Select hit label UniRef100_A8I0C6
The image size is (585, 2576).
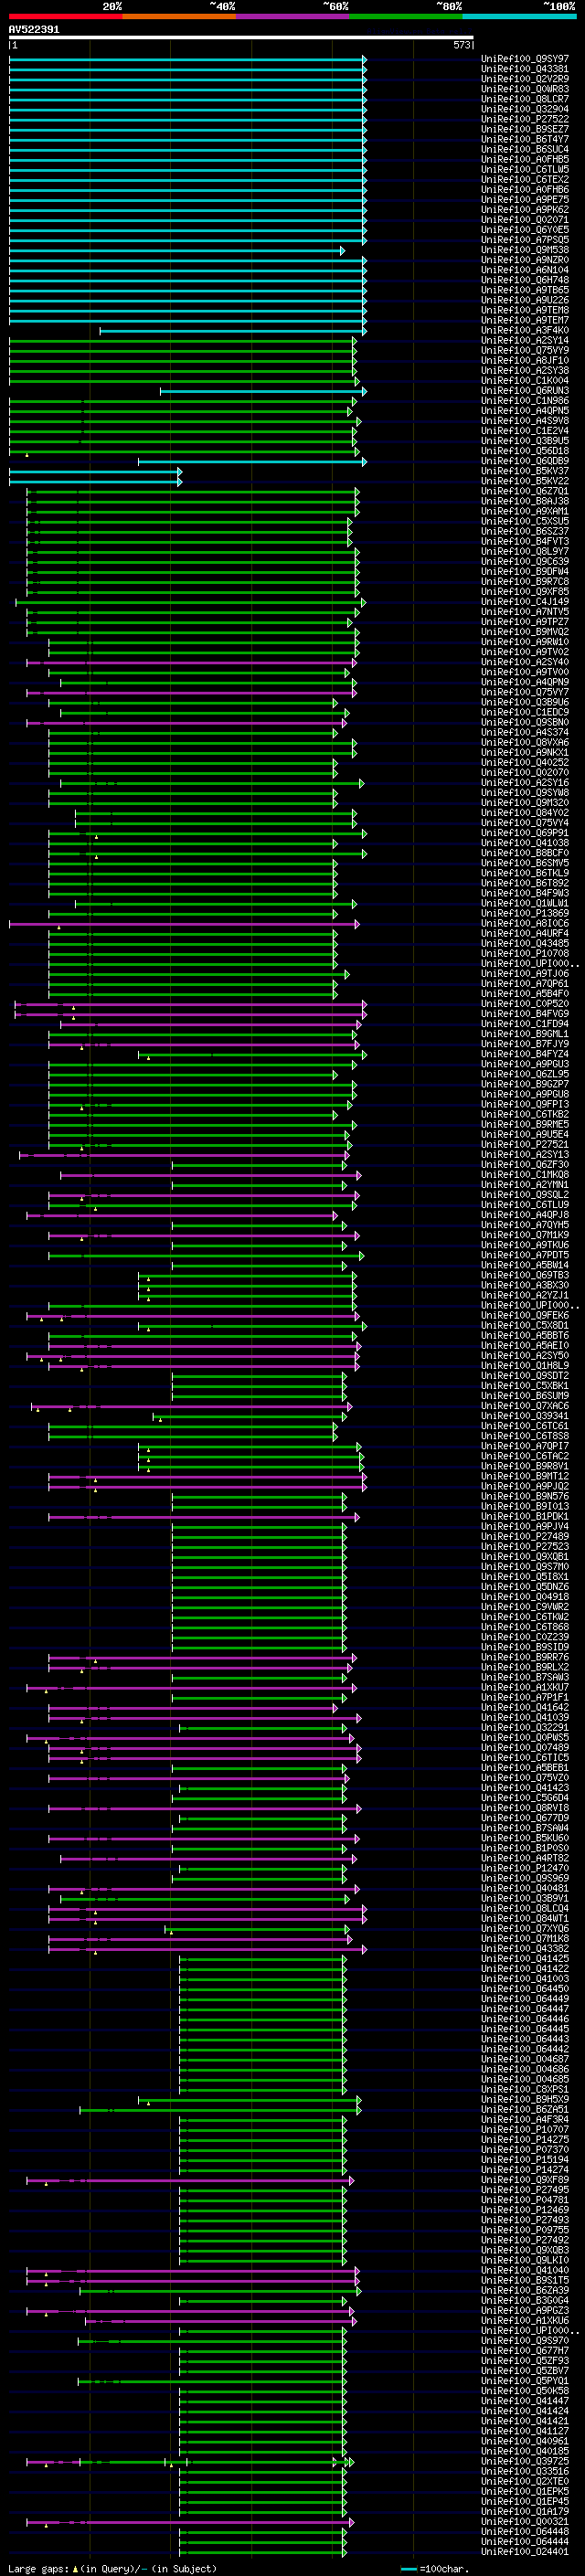tap(525, 923)
